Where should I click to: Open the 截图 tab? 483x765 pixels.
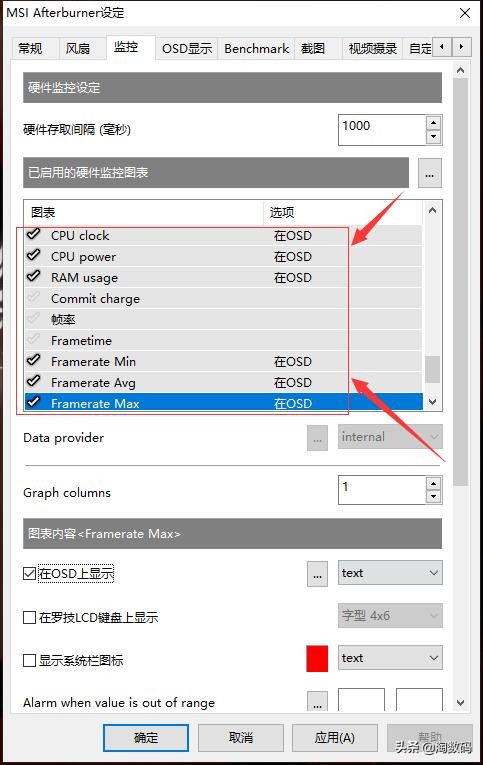point(318,48)
